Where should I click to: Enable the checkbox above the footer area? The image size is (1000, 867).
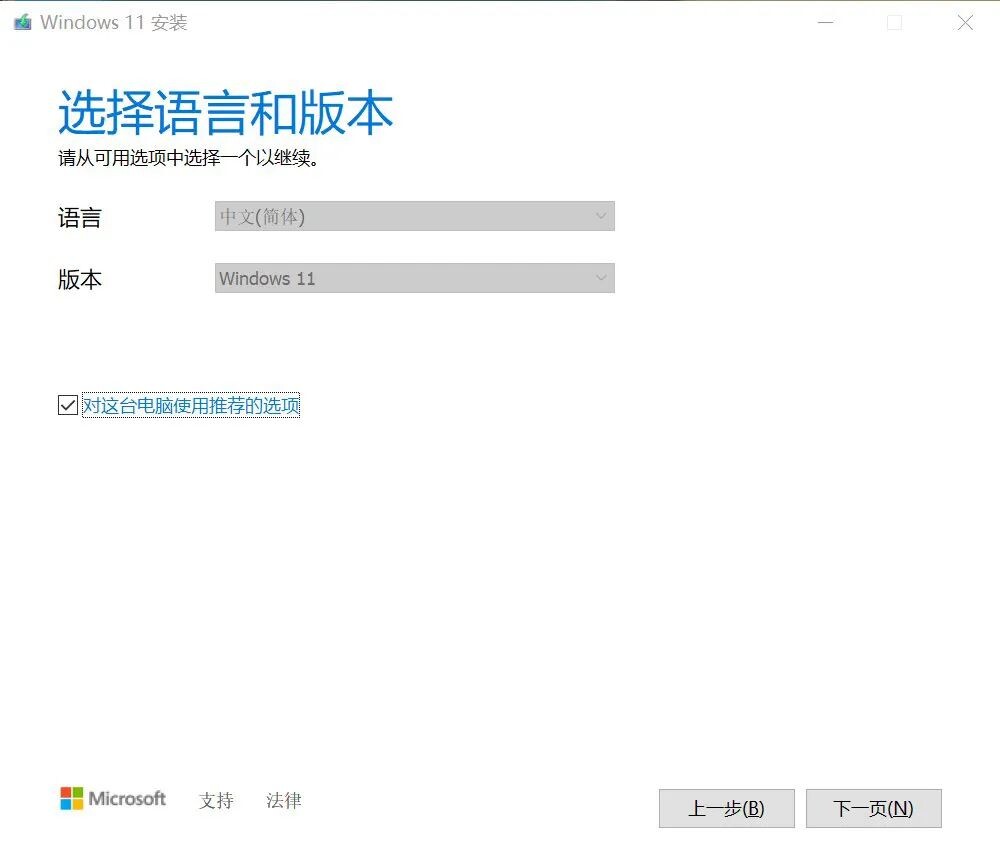point(66,404)
